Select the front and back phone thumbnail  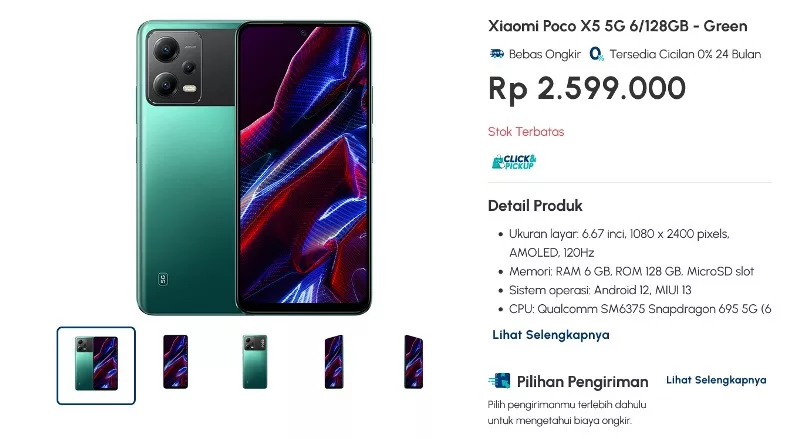click(96, 365)
